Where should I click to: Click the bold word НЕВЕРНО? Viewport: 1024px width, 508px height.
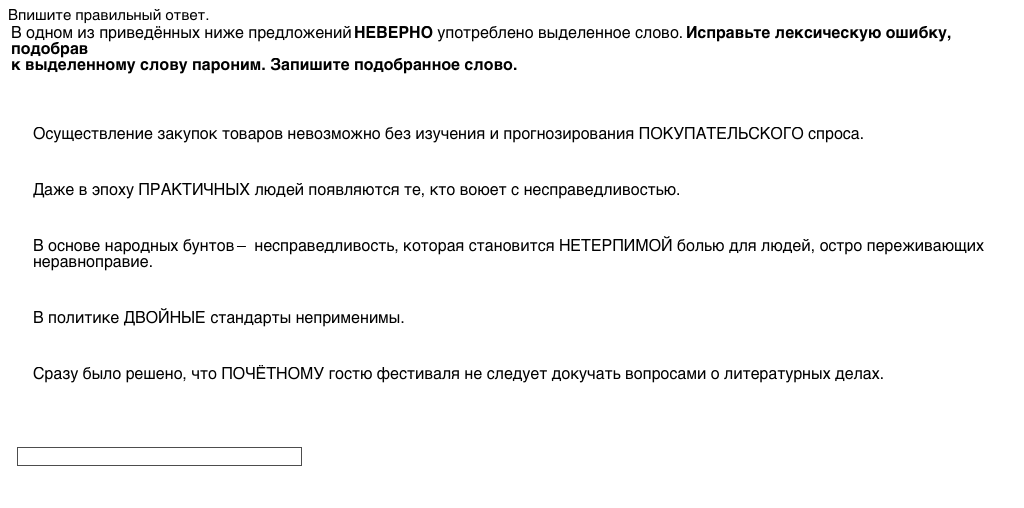393,33
